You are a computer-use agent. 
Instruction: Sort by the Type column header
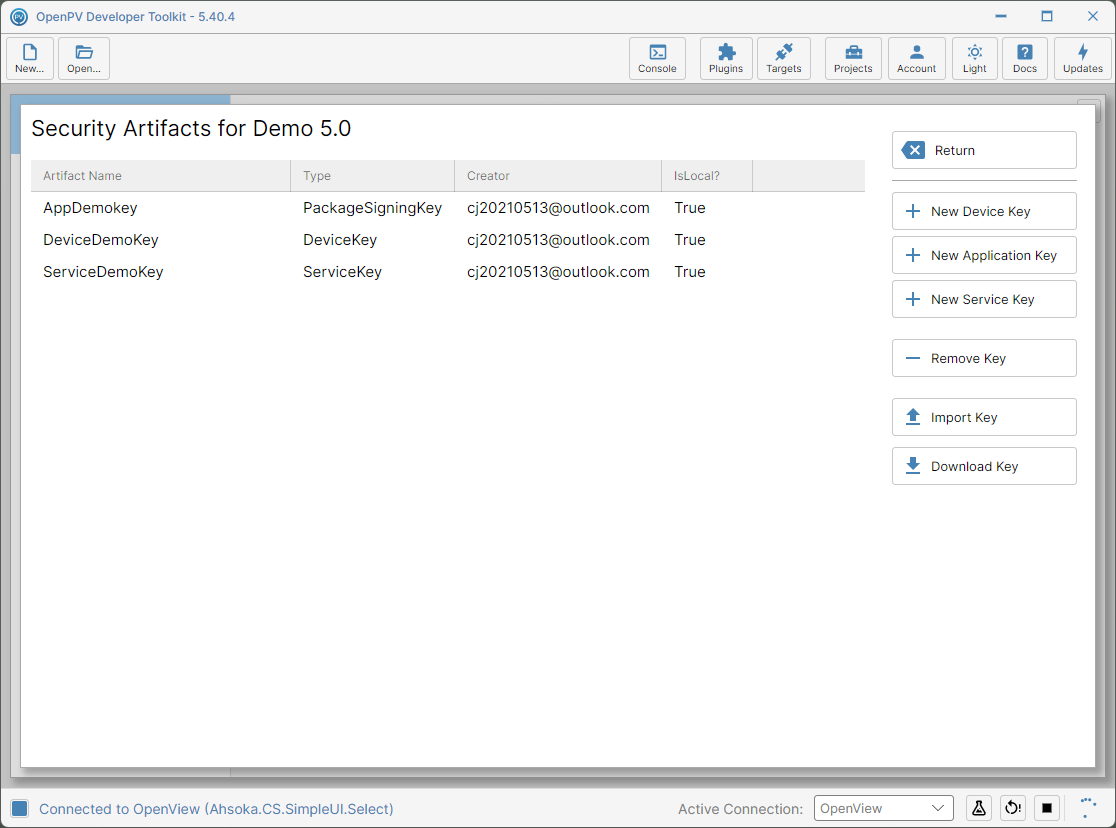tap(373, 176)
